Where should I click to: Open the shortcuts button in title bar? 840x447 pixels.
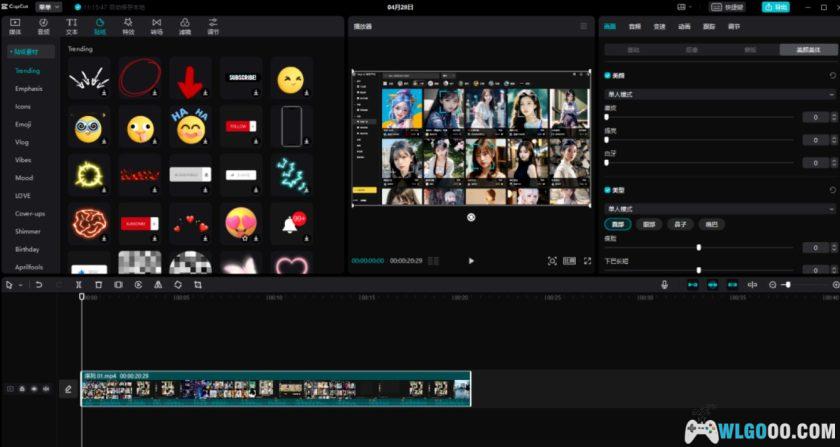(728, 7)
